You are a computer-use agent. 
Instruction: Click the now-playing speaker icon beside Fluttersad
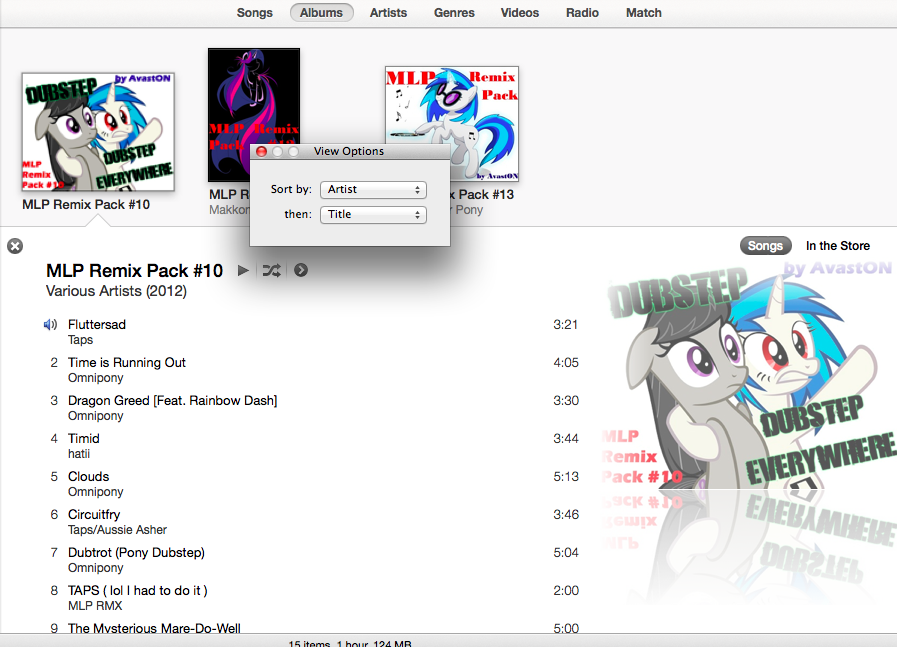pyautogui.click(x=50, y=325)
